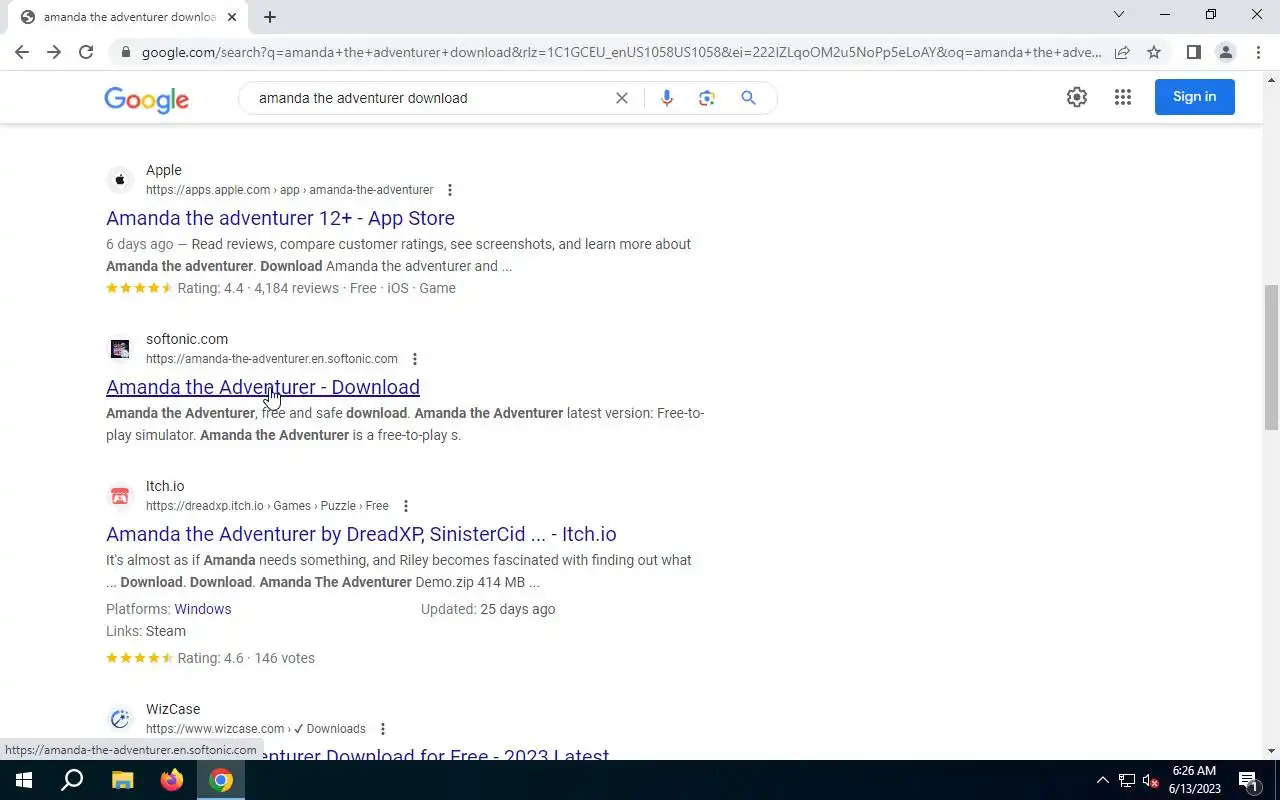Image resolution: width=1280 pixels, height=800 pixels.
Task: Toggle the browser side panel
Action: point(1193,52)
